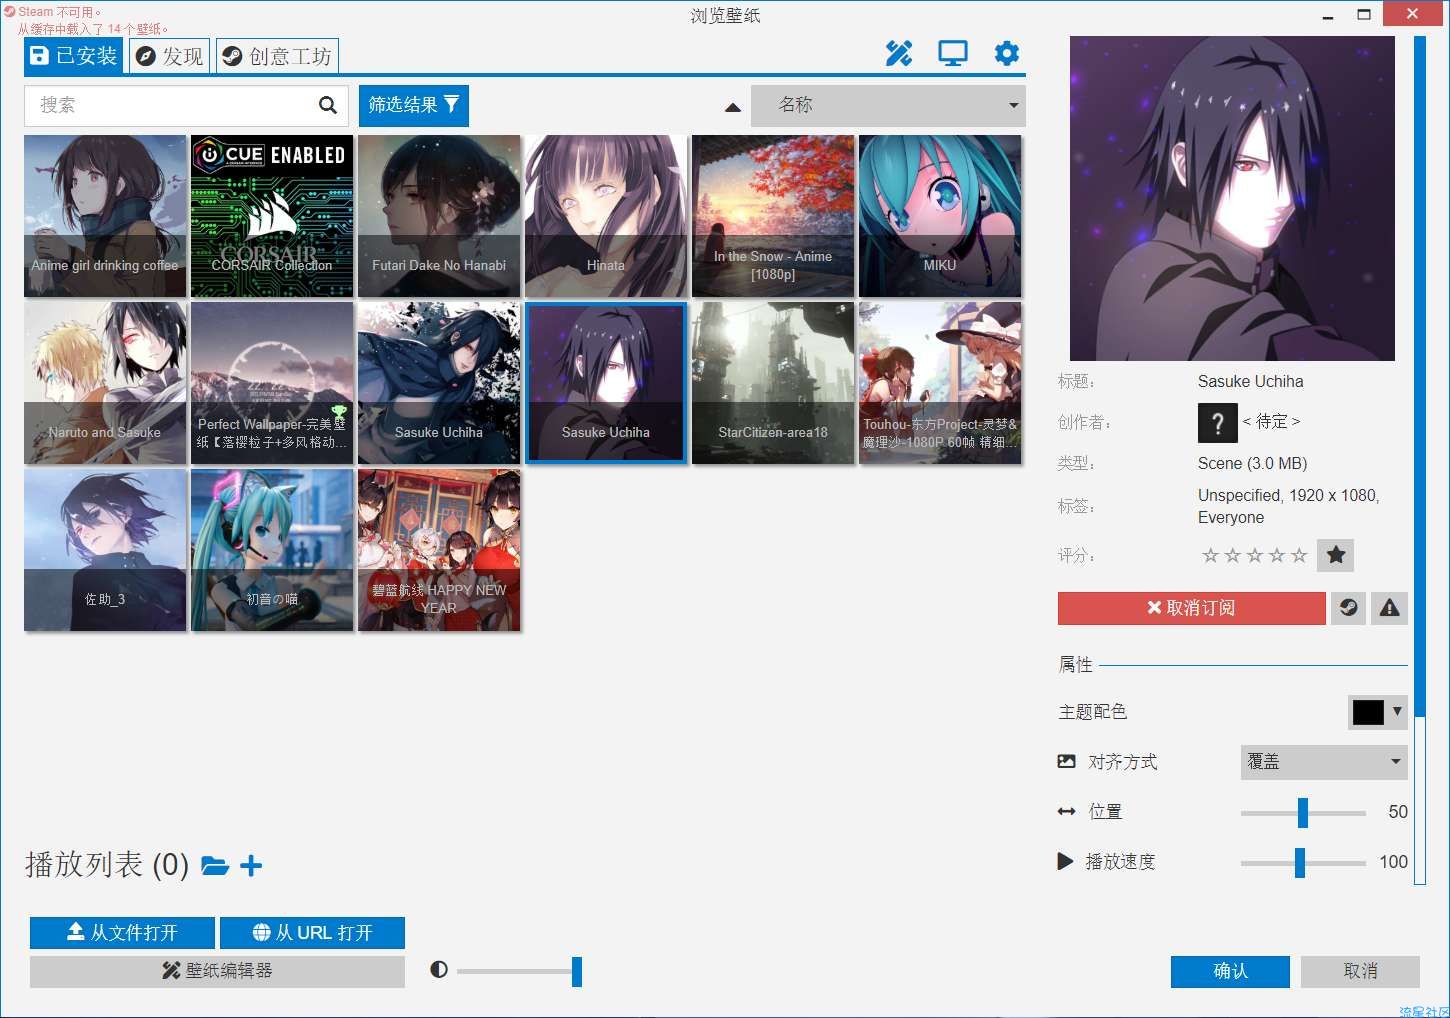Click the brightness contrast icon

(439, 970)
